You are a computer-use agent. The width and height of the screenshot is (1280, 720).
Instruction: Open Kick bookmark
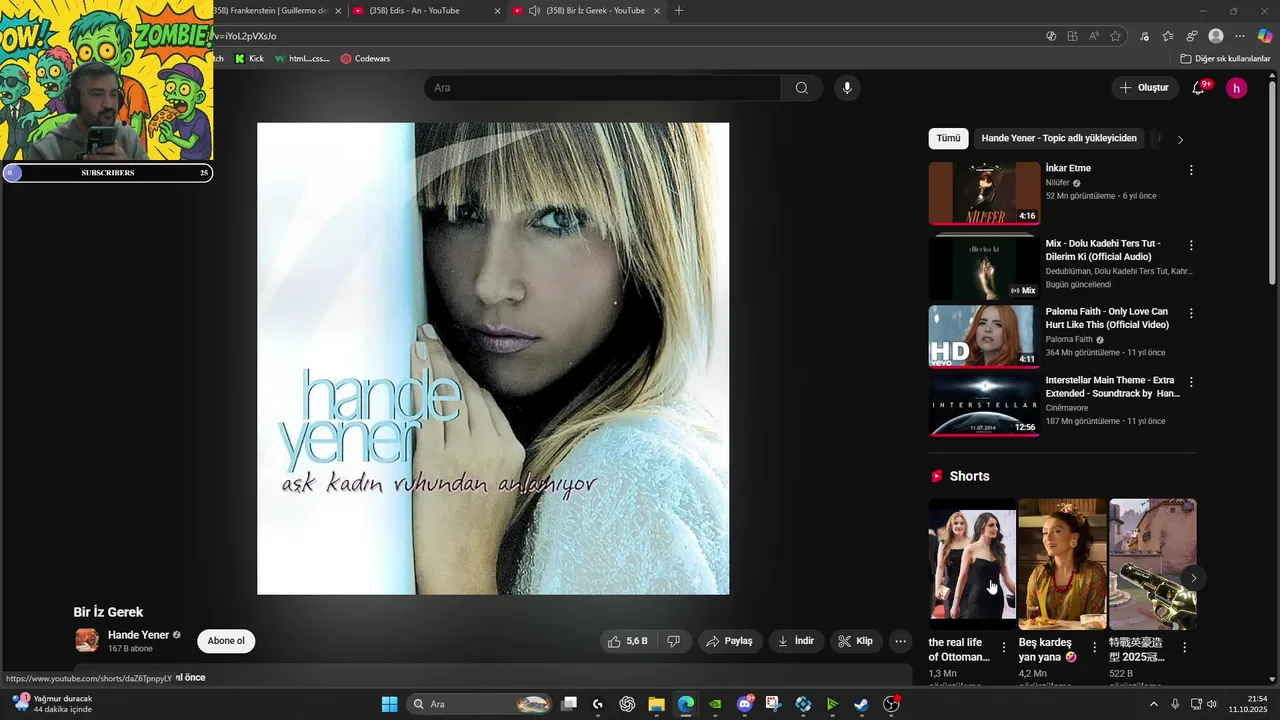point(249,59)
